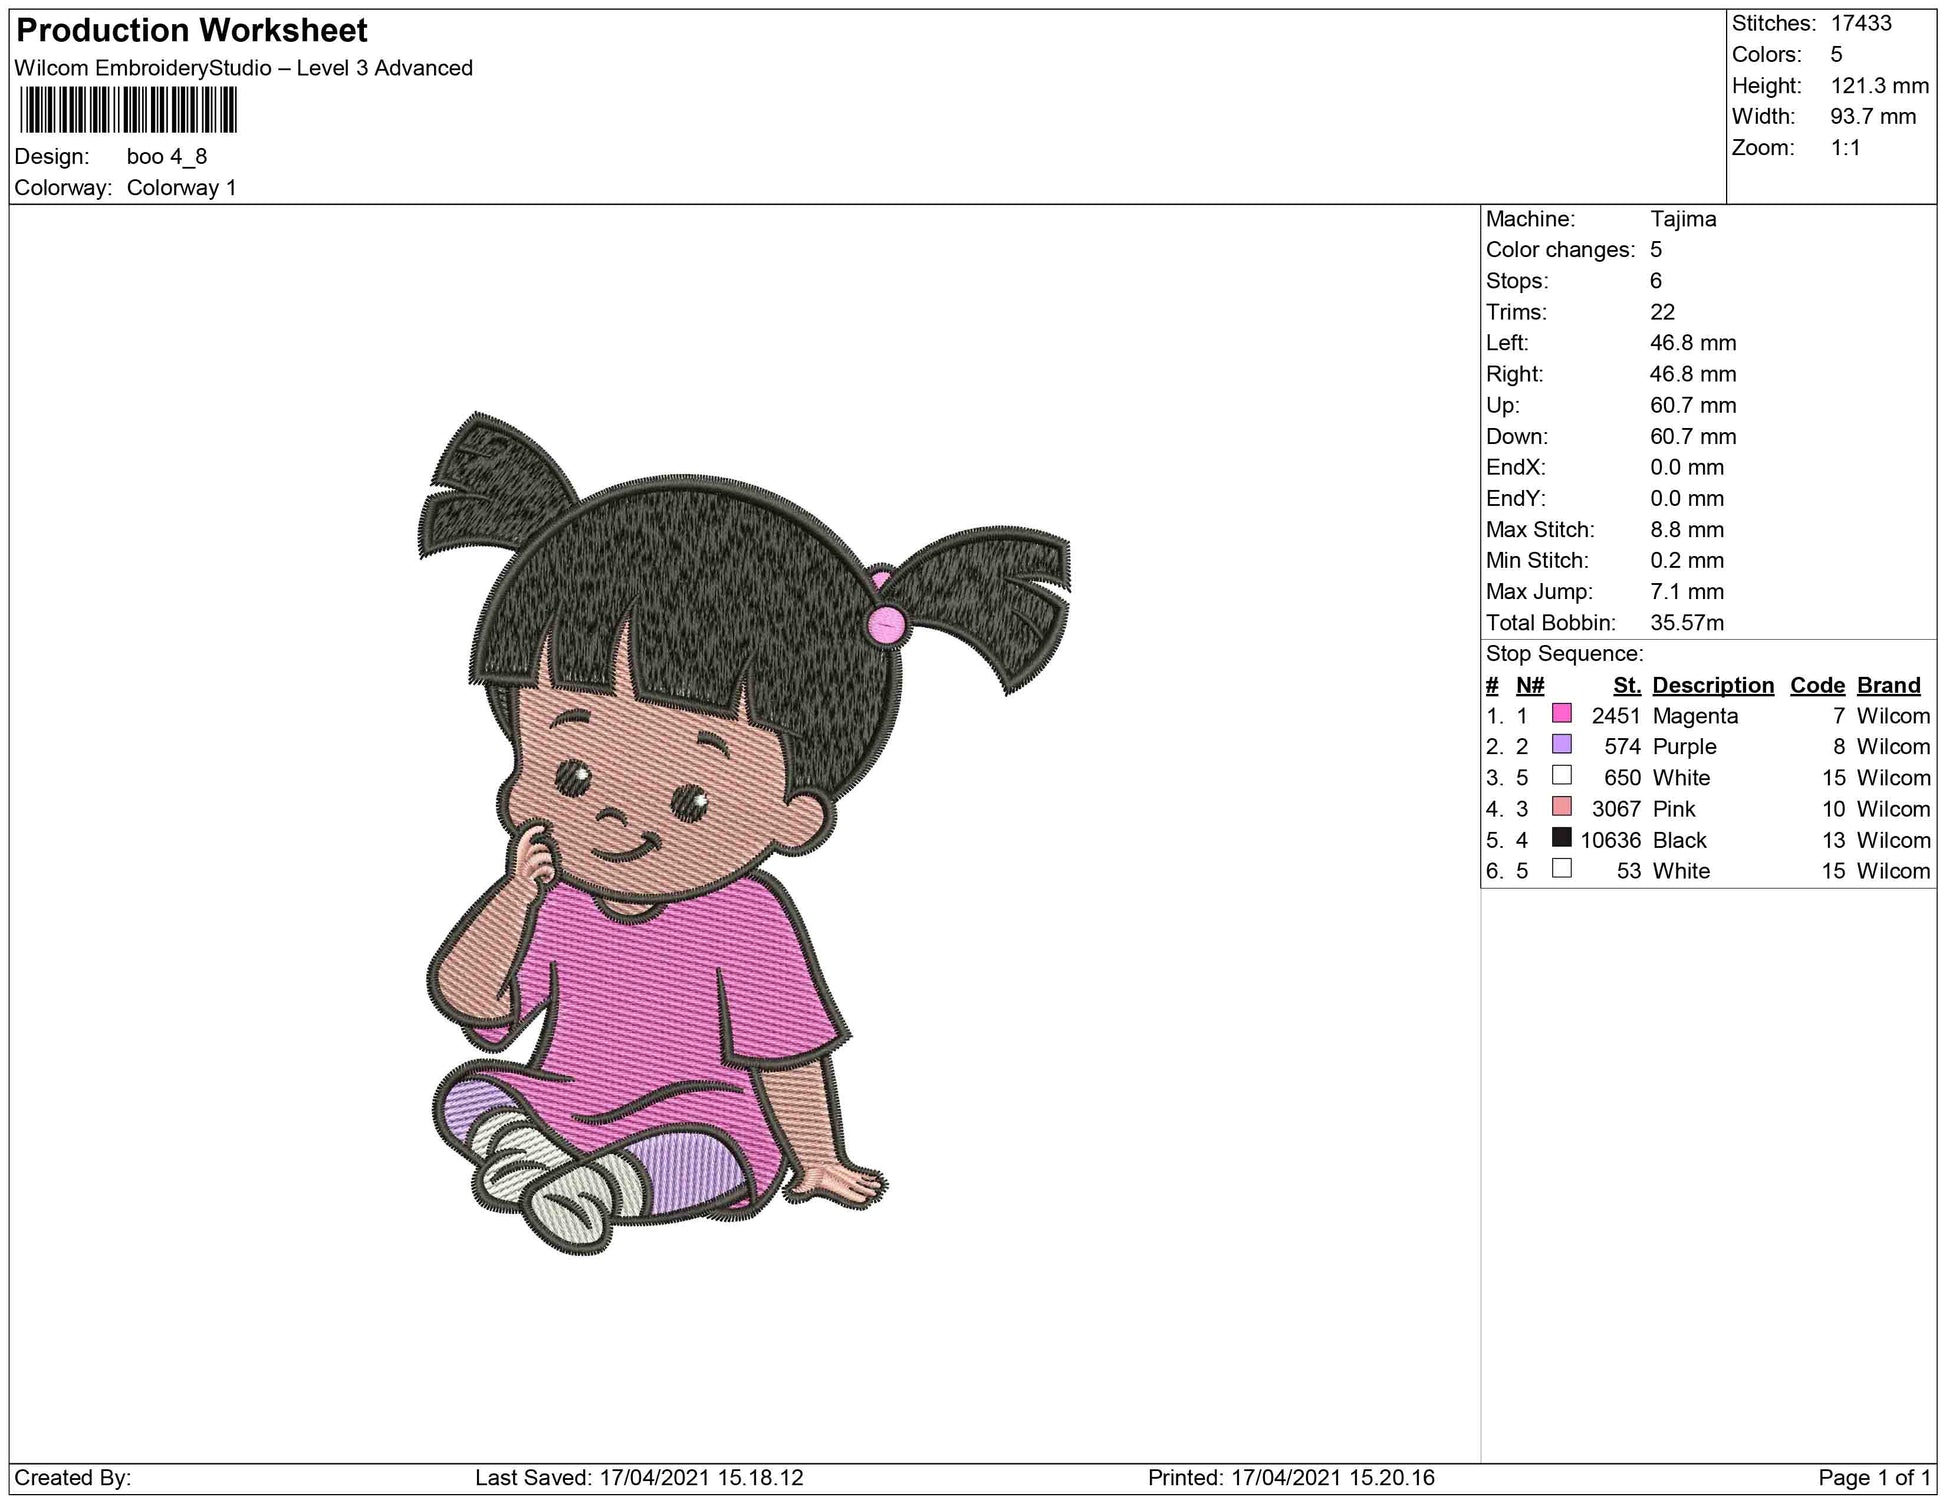The height and width of the screenshot is (1497, 1946).
Task: Click the barcode under the header
Action: click(128, 110)
